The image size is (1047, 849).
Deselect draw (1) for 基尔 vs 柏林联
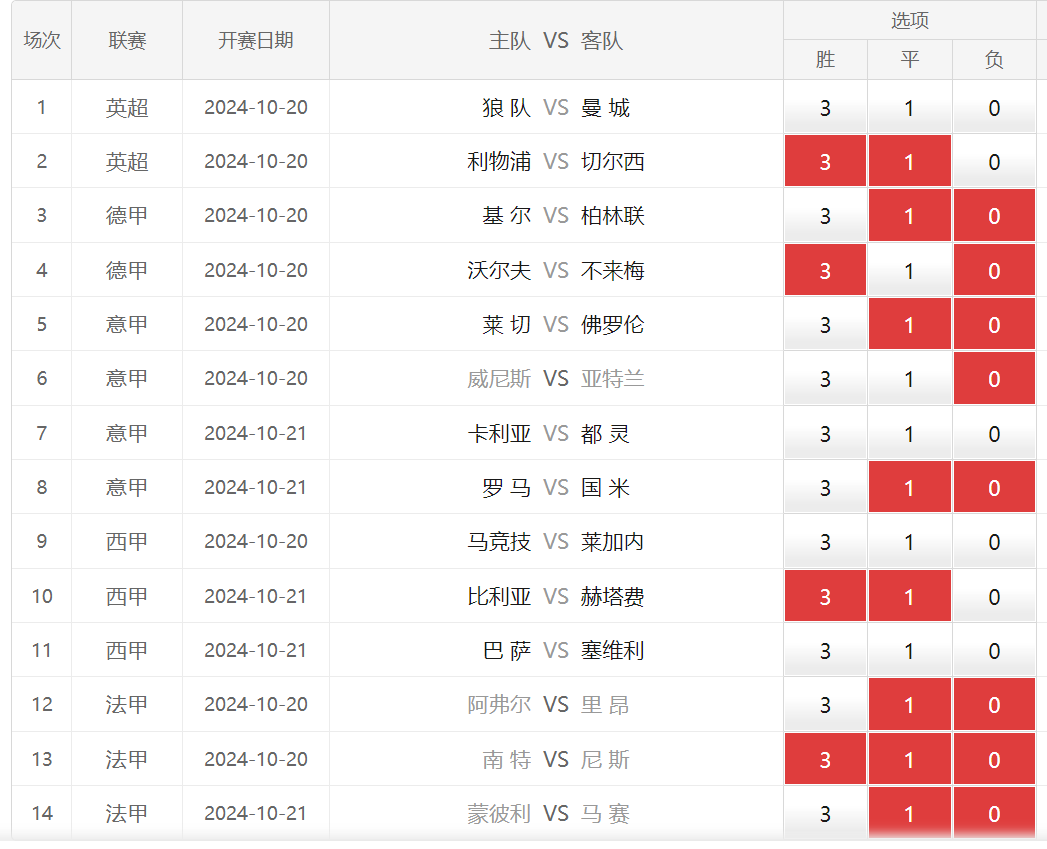coord(909,215)
